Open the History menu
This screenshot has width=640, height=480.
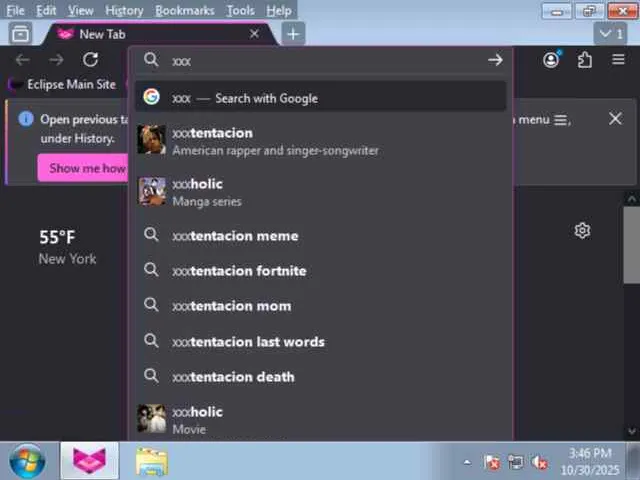[124, 10]
